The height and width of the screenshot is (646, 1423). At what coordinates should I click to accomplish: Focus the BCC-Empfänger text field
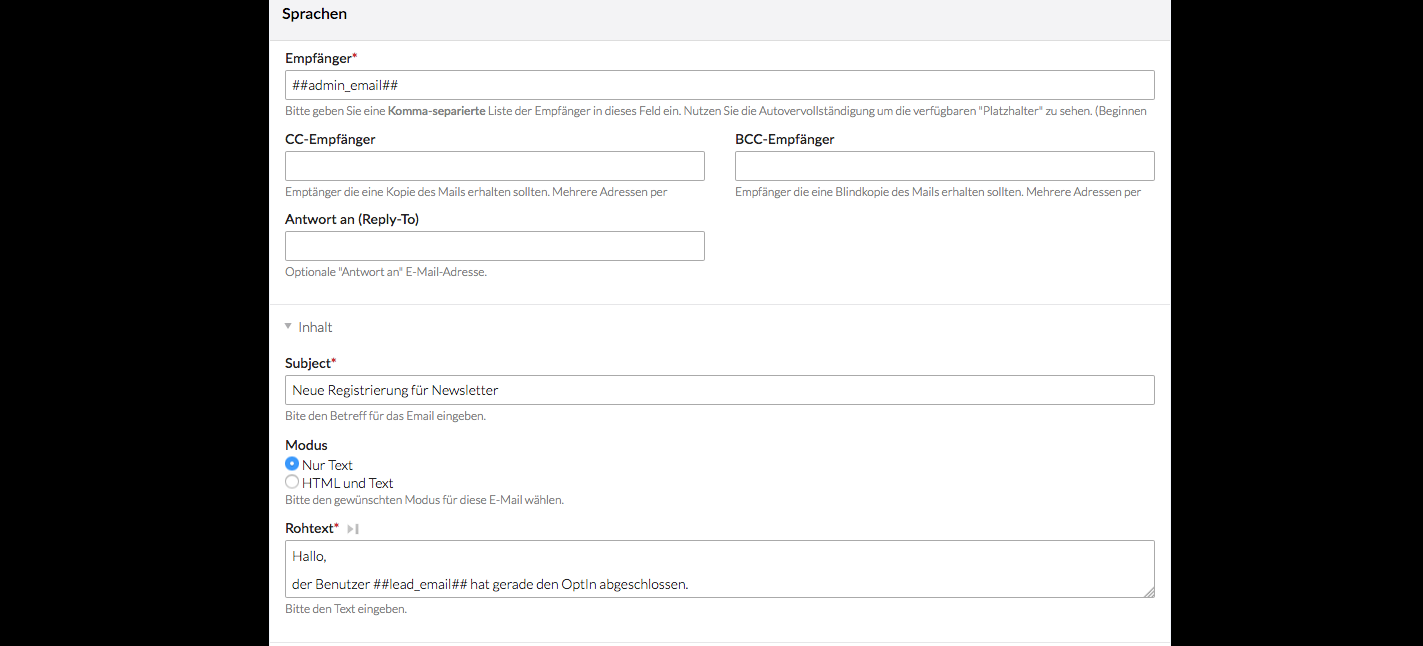point(944,166)
